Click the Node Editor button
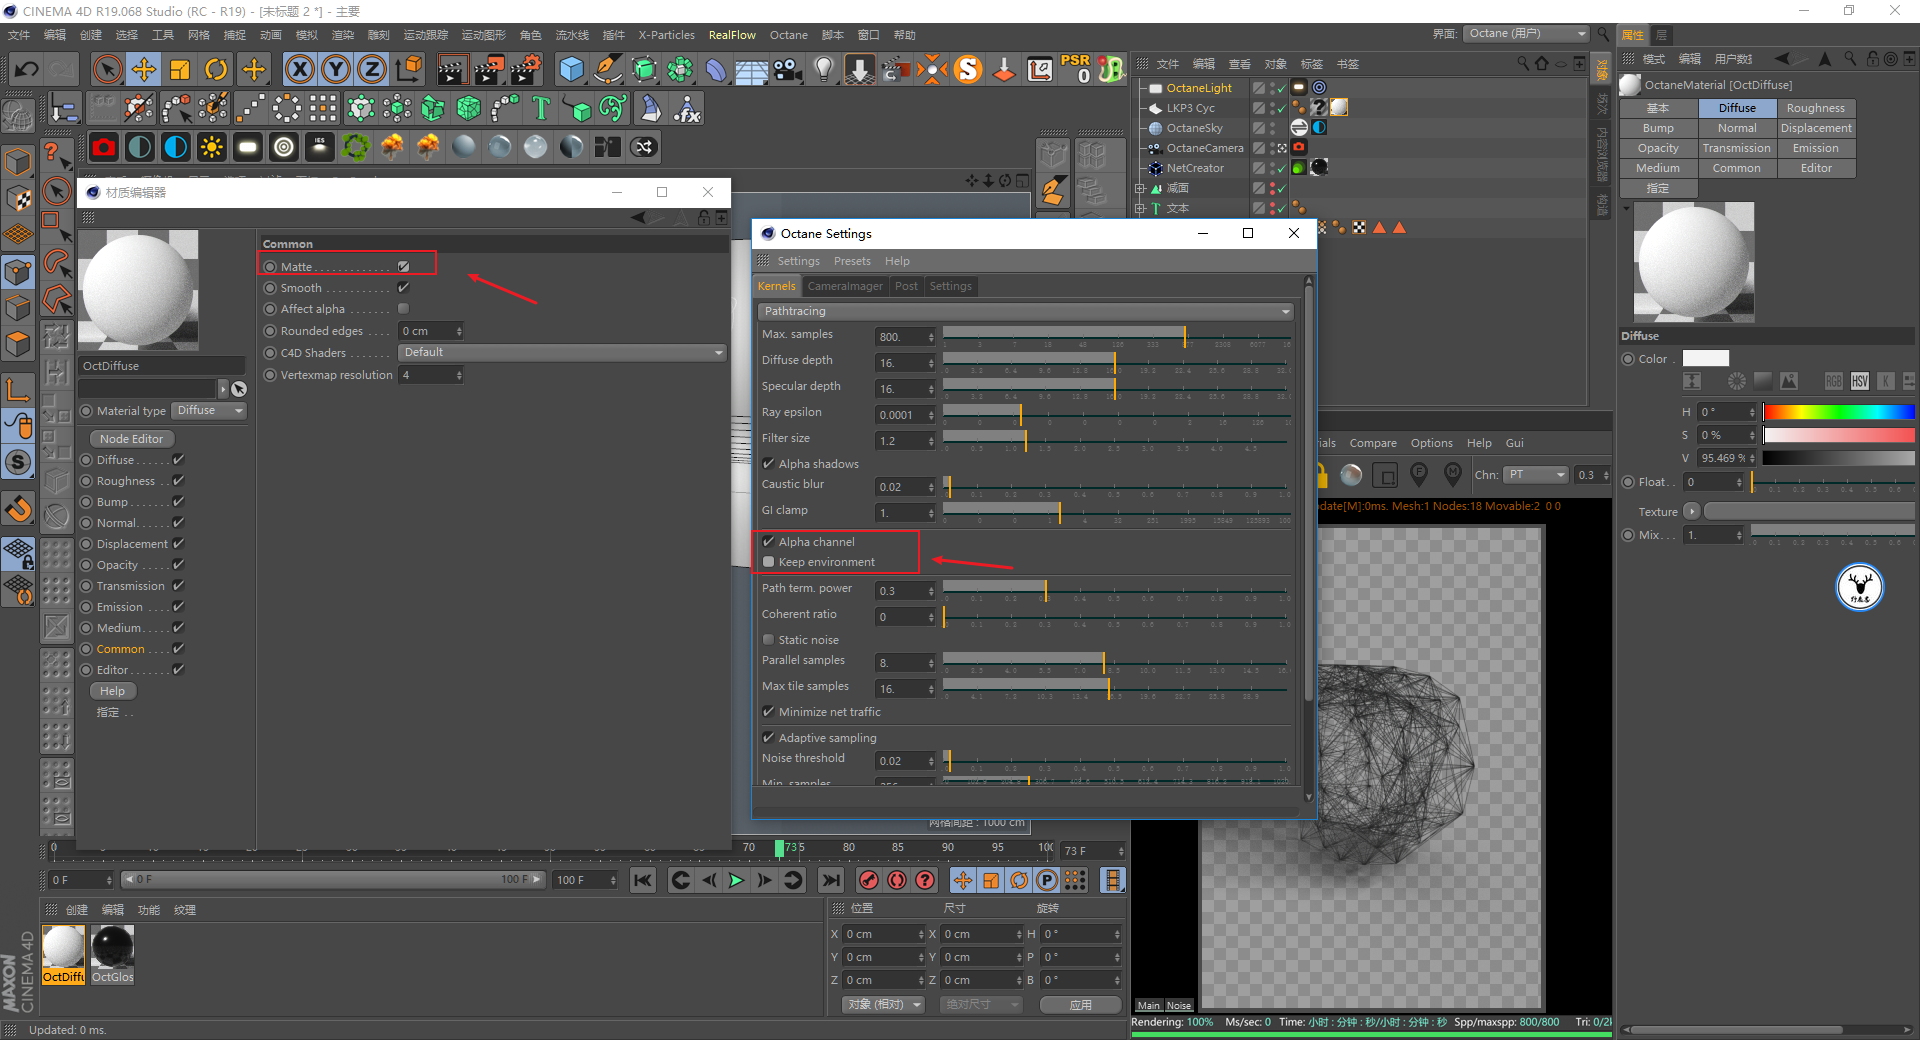 point(131,439)
